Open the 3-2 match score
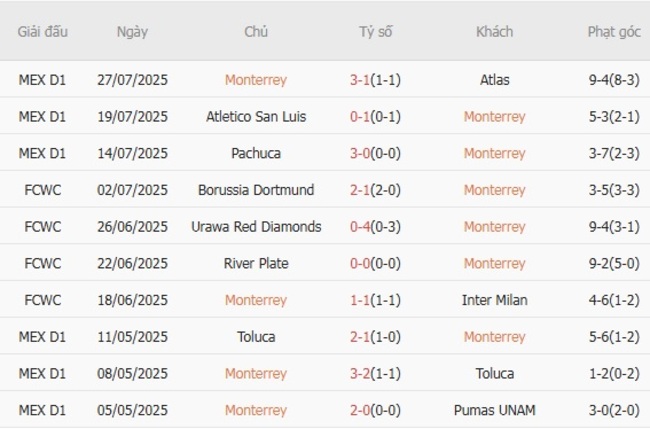This screenshot has height=429, width=650. (361, 373)
